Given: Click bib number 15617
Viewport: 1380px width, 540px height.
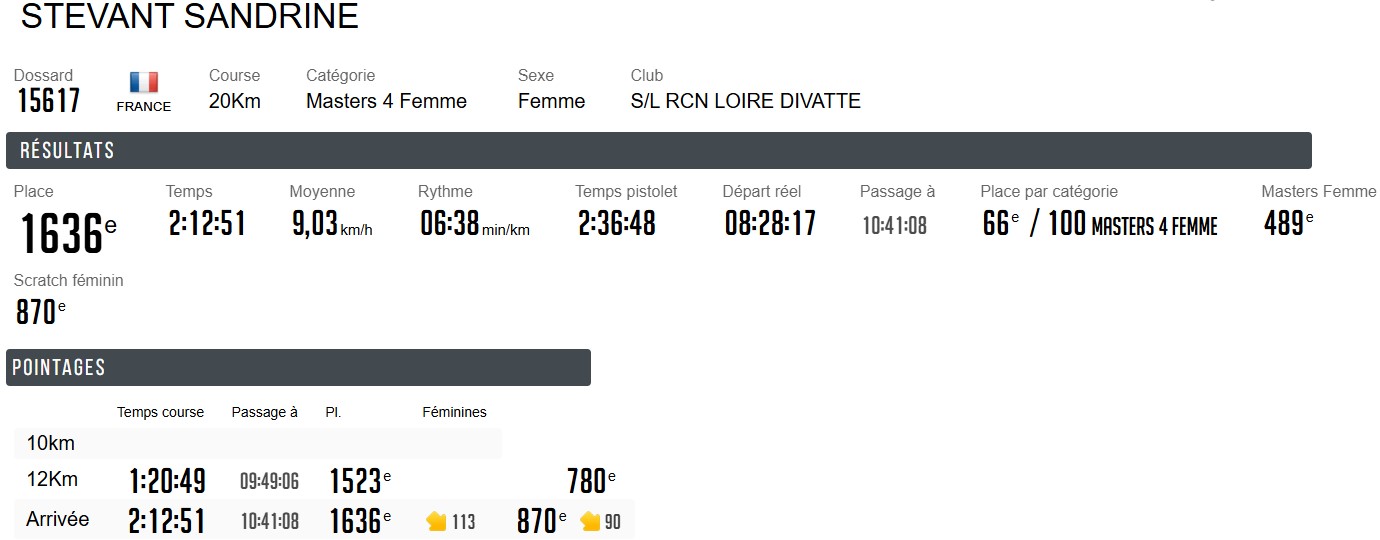Looking at the screenshot, I should (49, 101).
